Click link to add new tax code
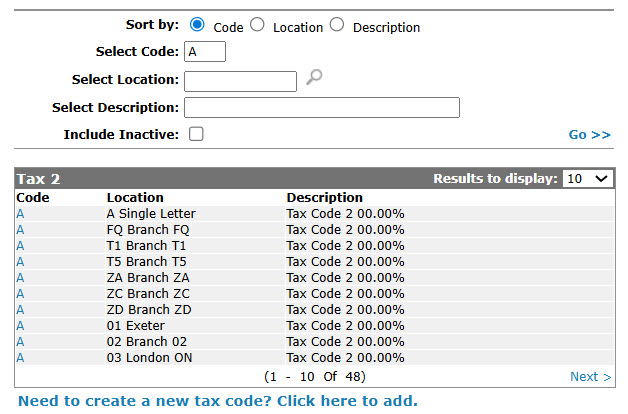 tap(218, 401)
